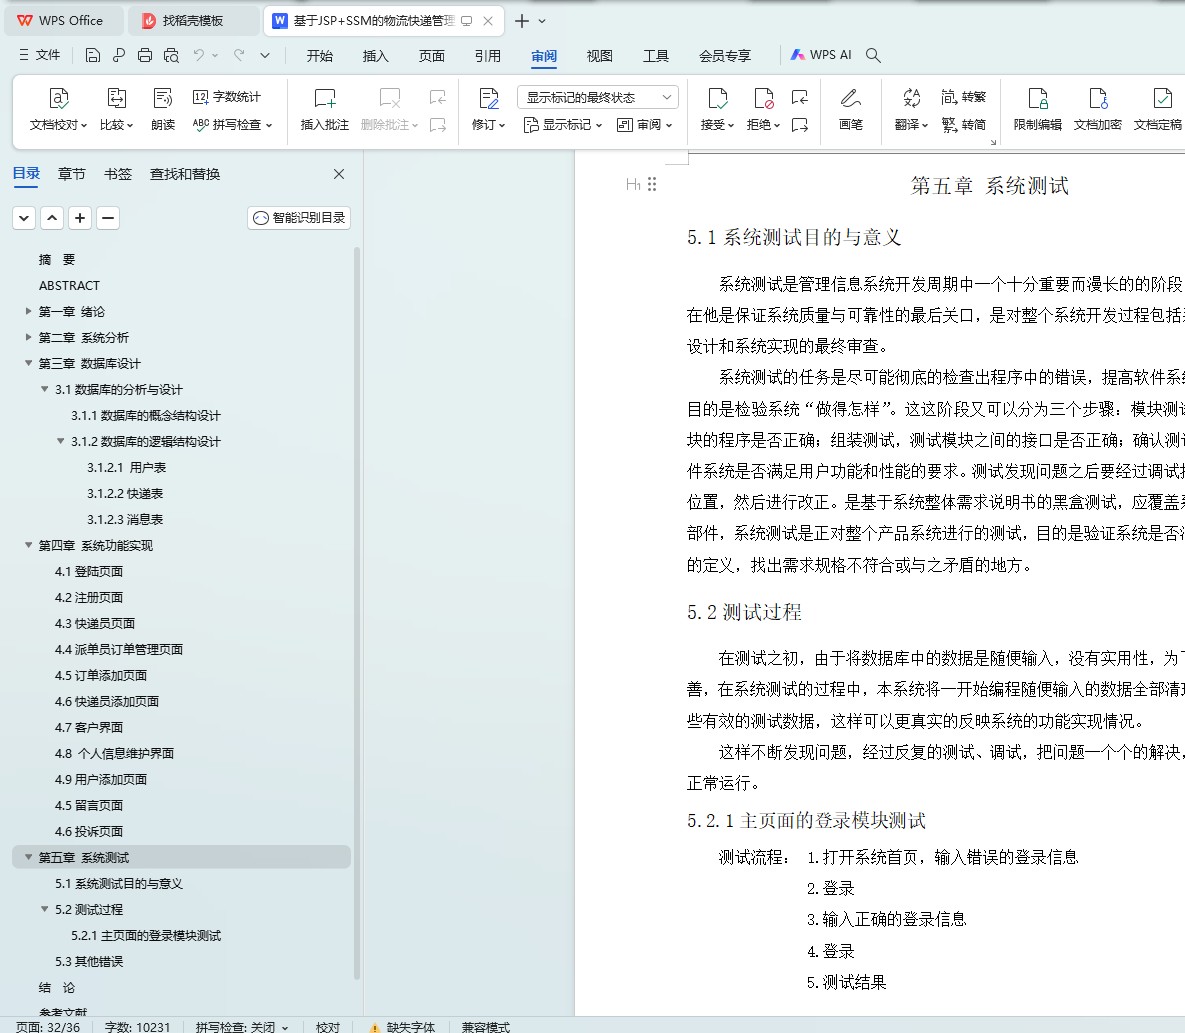Accept the tracked change

pos(717,110)
